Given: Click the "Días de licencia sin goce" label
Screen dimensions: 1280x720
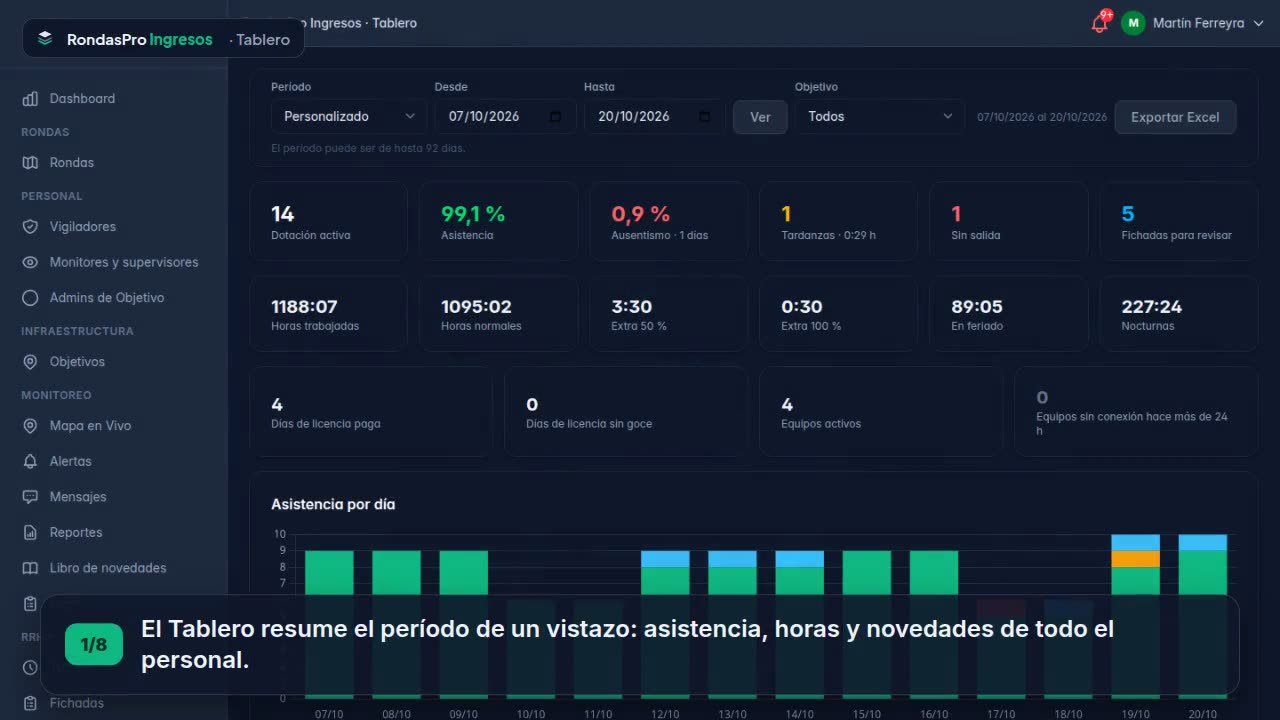Looking at the screenshot, I should (589, 424).
